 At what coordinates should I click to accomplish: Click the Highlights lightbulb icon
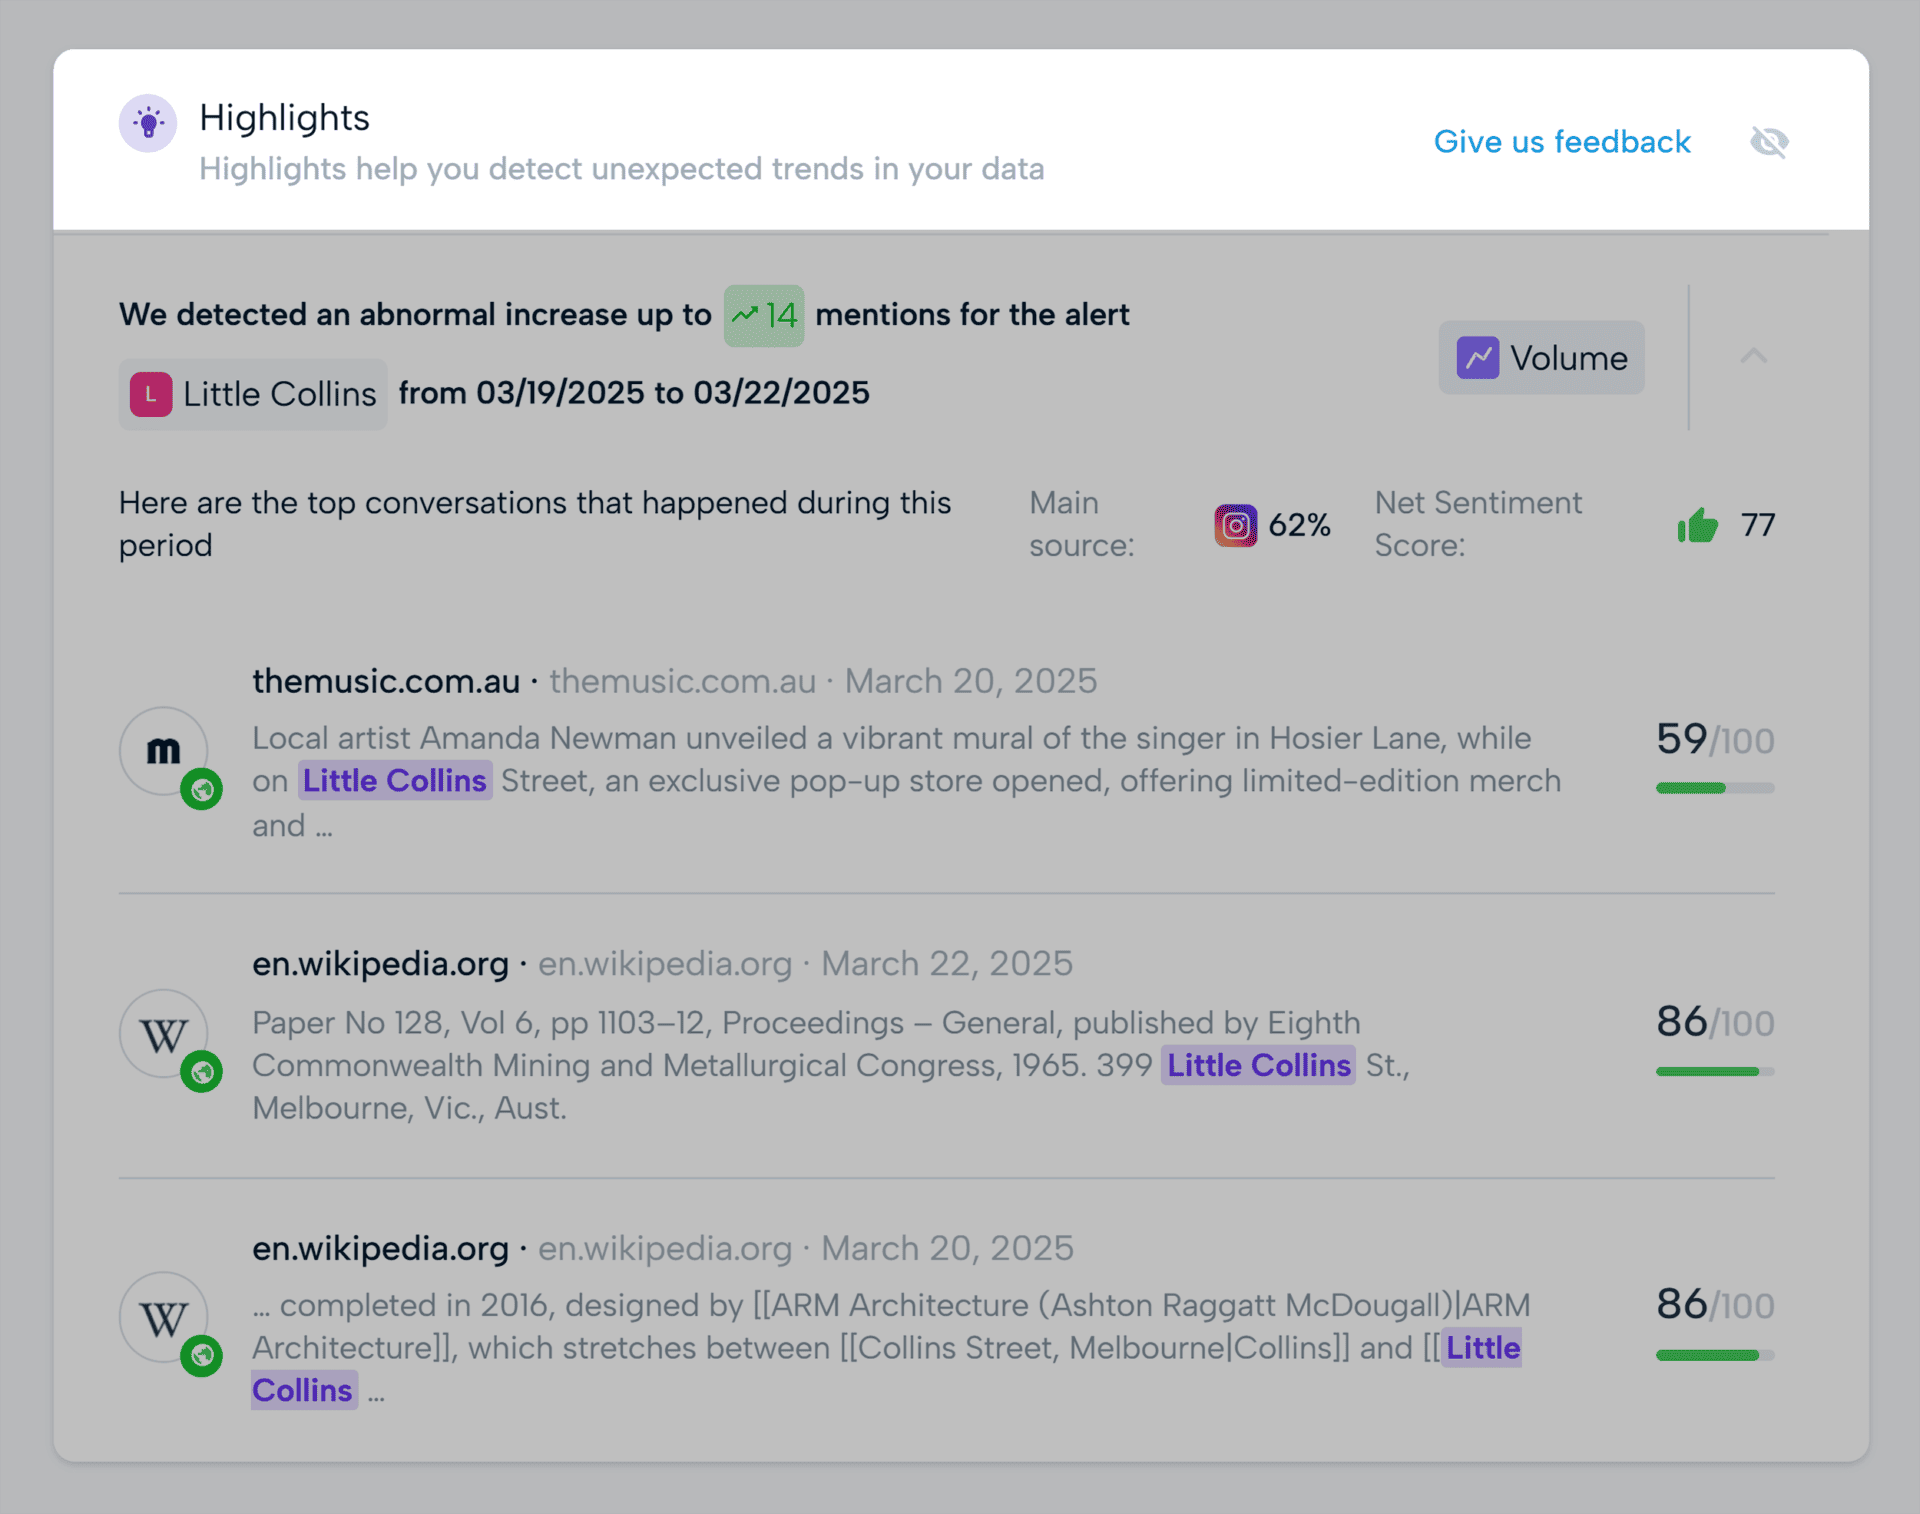click(148, 123)
